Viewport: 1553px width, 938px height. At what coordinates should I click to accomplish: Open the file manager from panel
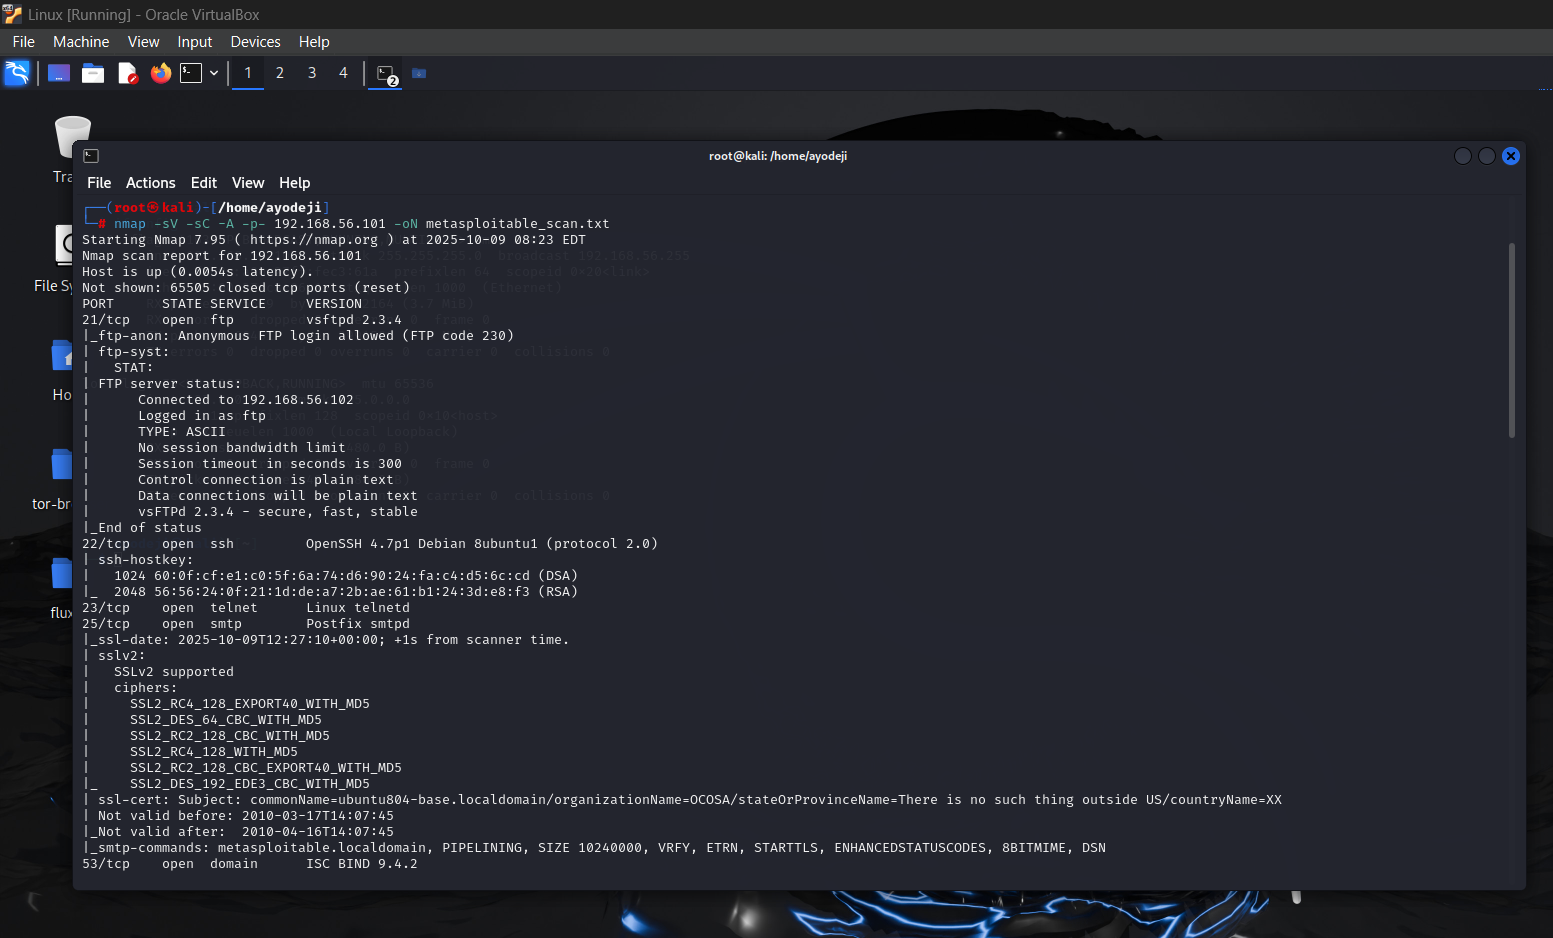pyautogui.click(x=93, y=73)
